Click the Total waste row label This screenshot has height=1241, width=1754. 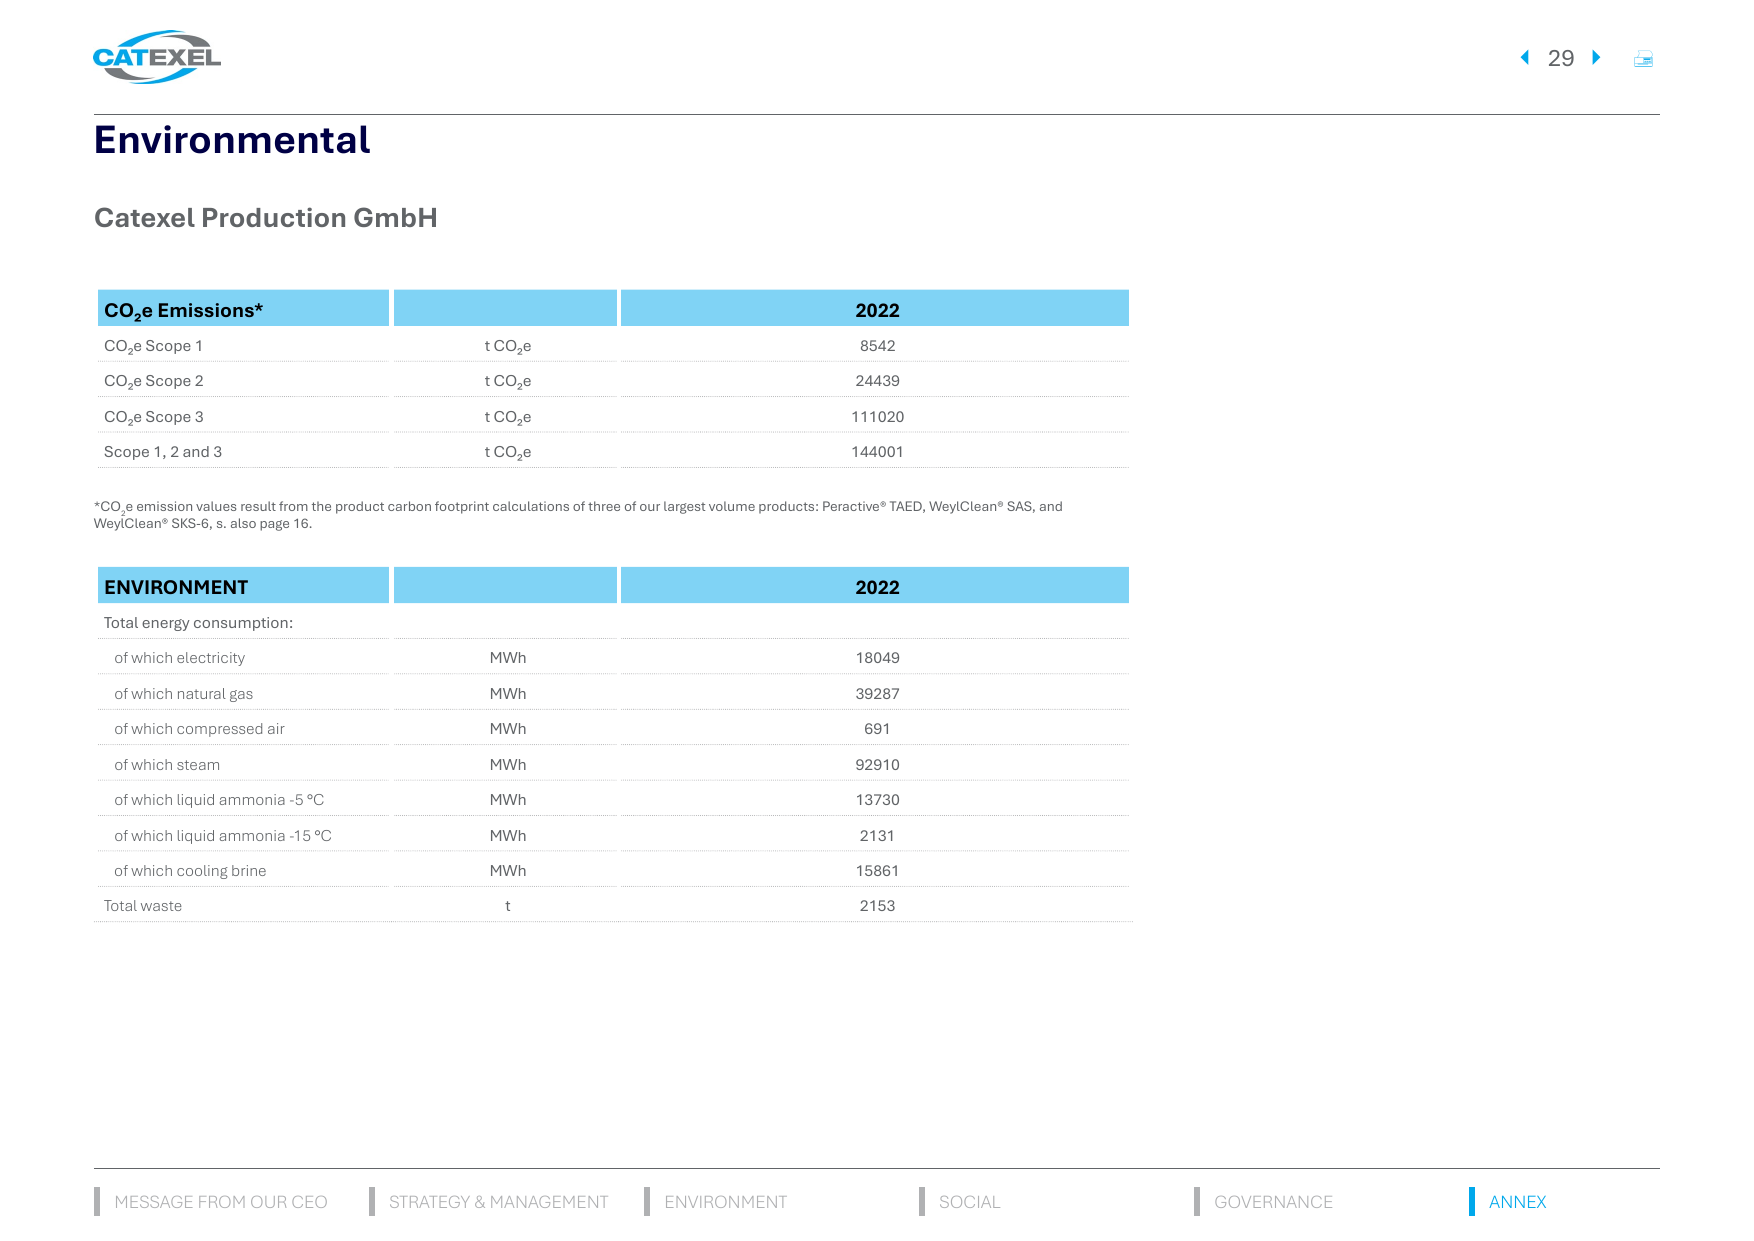143,906
